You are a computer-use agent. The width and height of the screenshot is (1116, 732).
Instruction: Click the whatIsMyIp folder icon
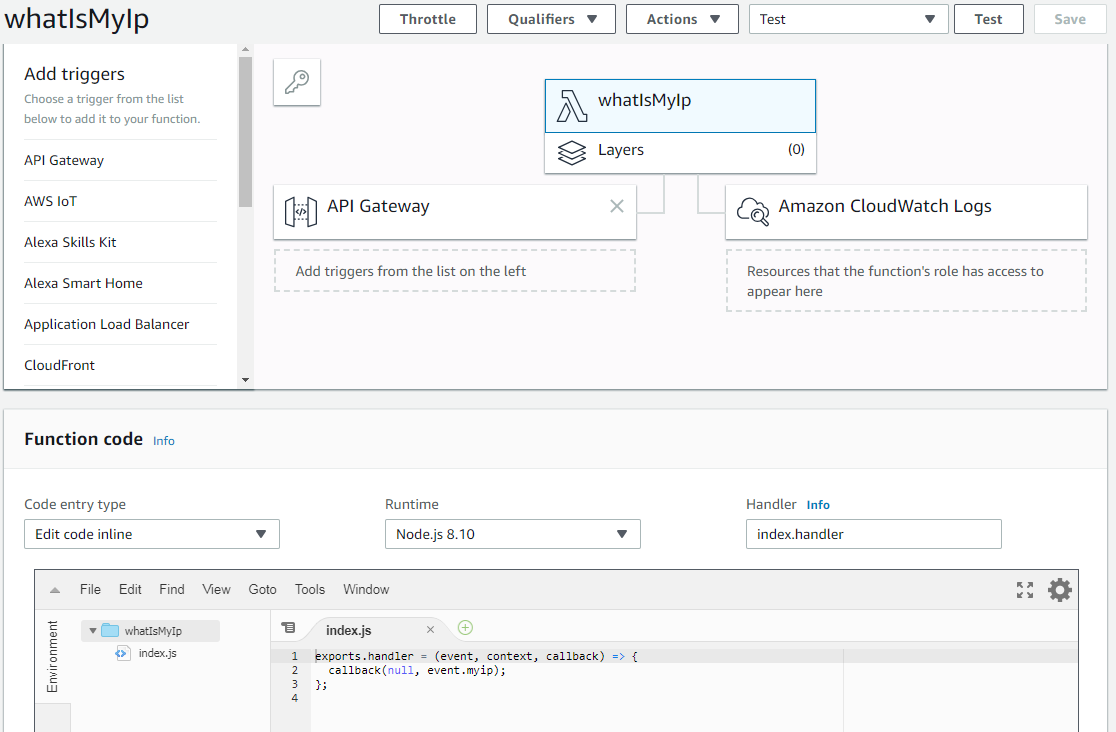(110, 630)
